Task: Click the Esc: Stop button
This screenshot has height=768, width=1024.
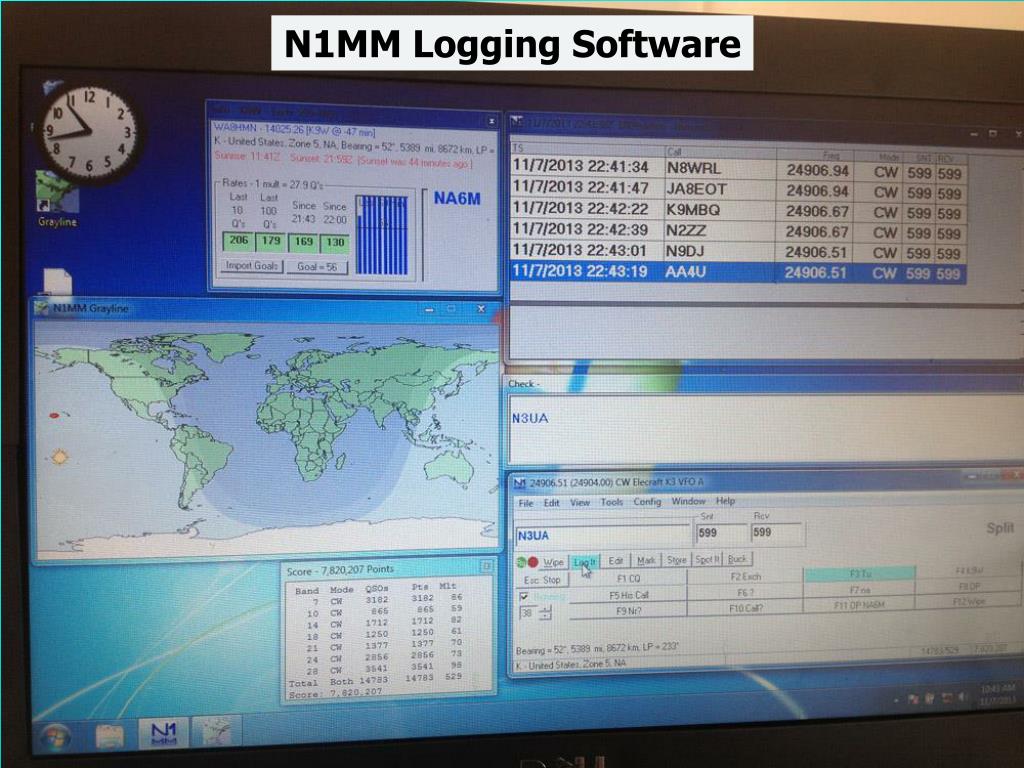Action: point(542,579)
